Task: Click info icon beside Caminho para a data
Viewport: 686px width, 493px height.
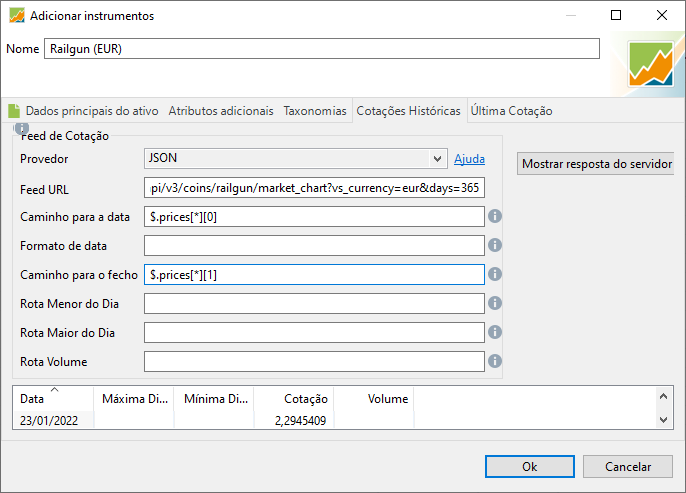Action: pos(495,216)
